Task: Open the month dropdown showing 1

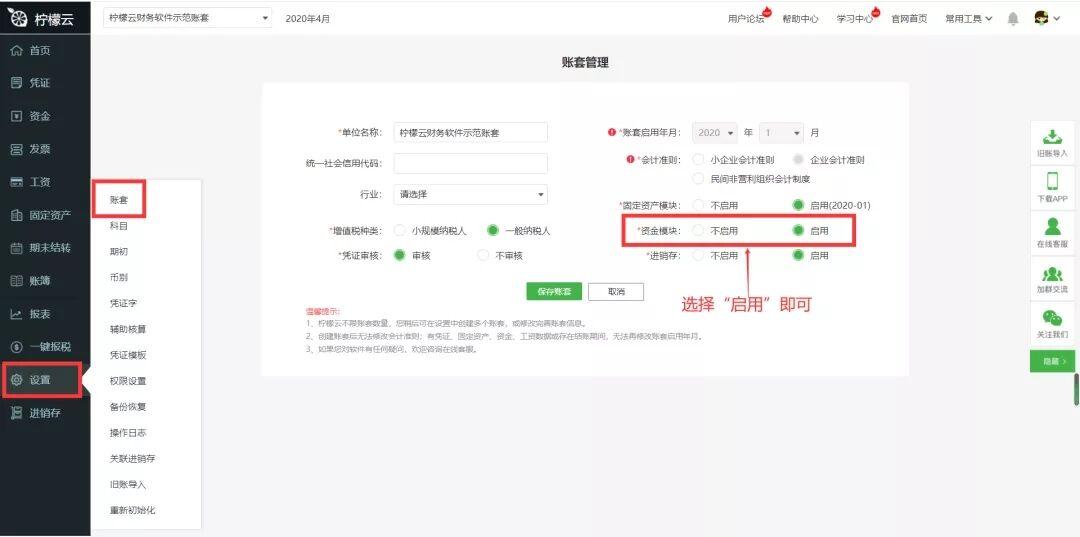Action: coord(781,132)
